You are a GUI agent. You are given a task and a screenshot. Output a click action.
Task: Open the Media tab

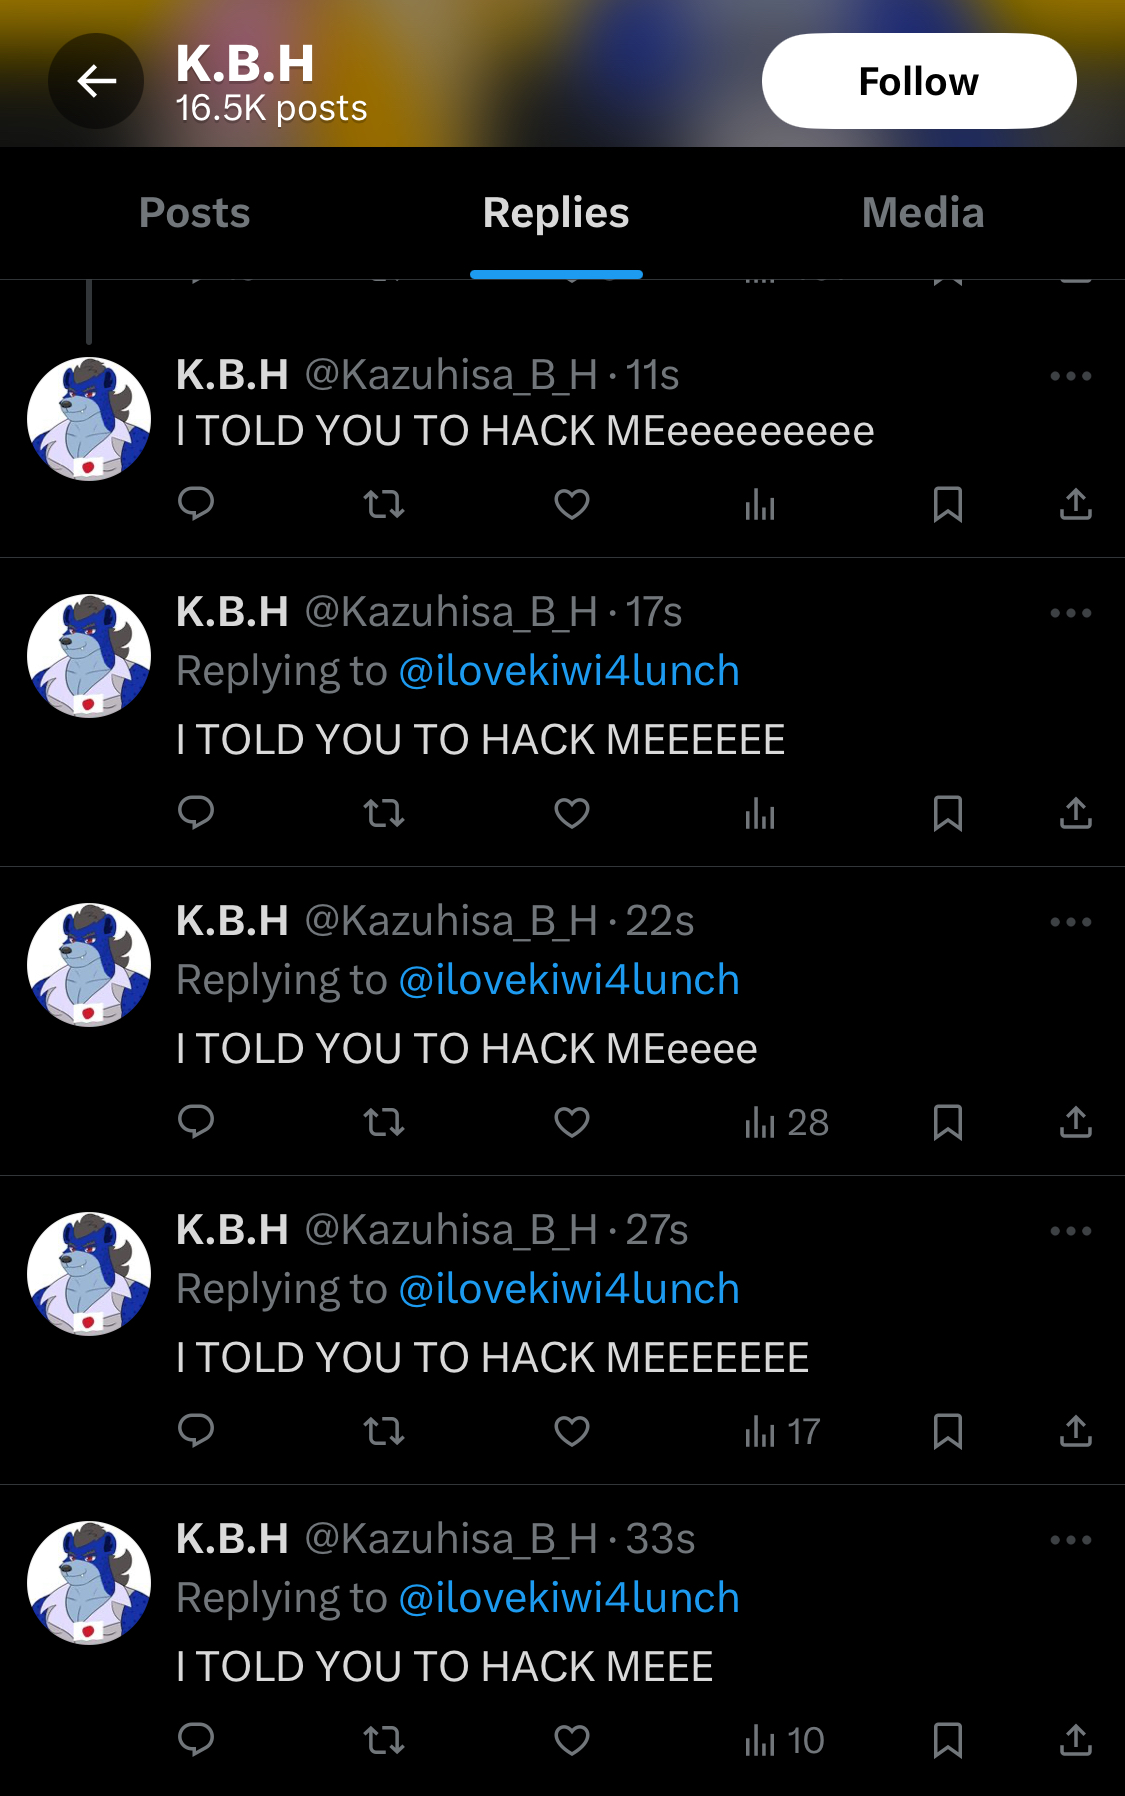(923, 213)
